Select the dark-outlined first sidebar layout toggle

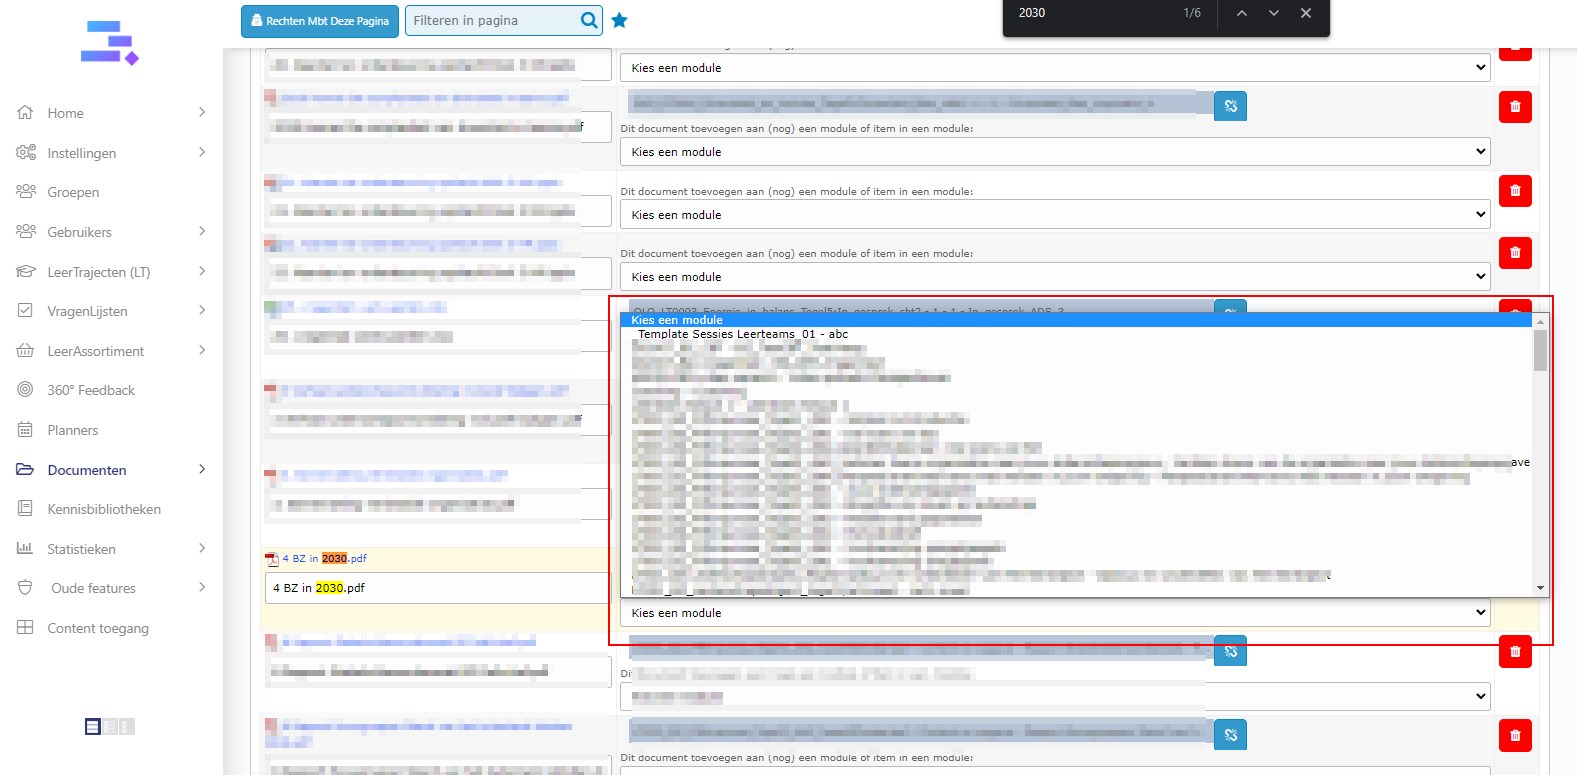93,727
